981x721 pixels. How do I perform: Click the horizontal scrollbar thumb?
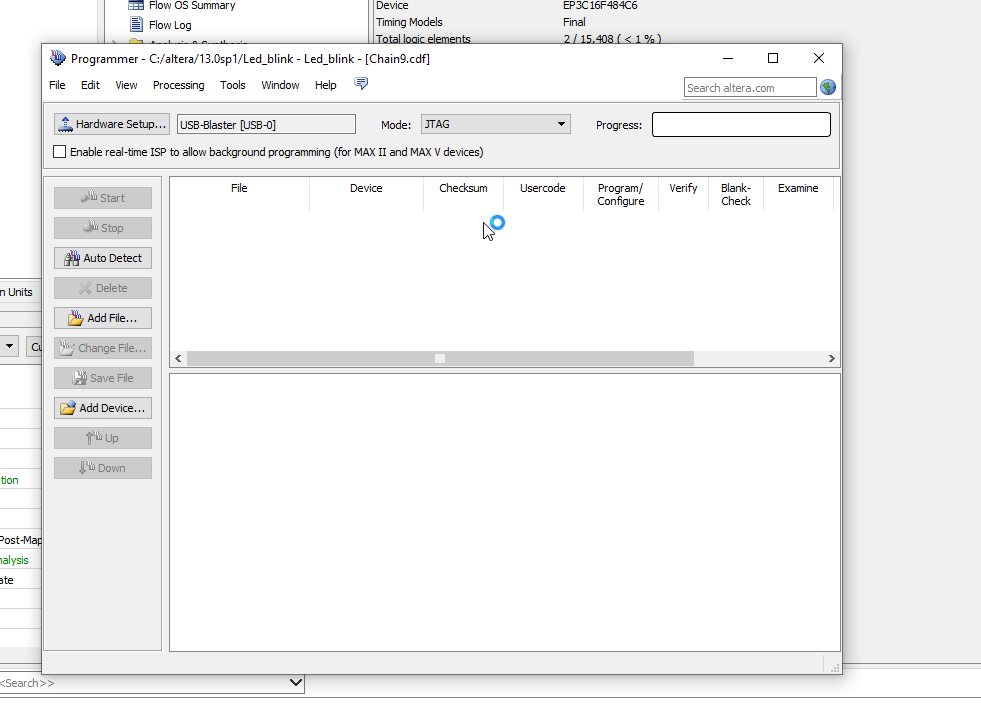click(x=440, y=359)
